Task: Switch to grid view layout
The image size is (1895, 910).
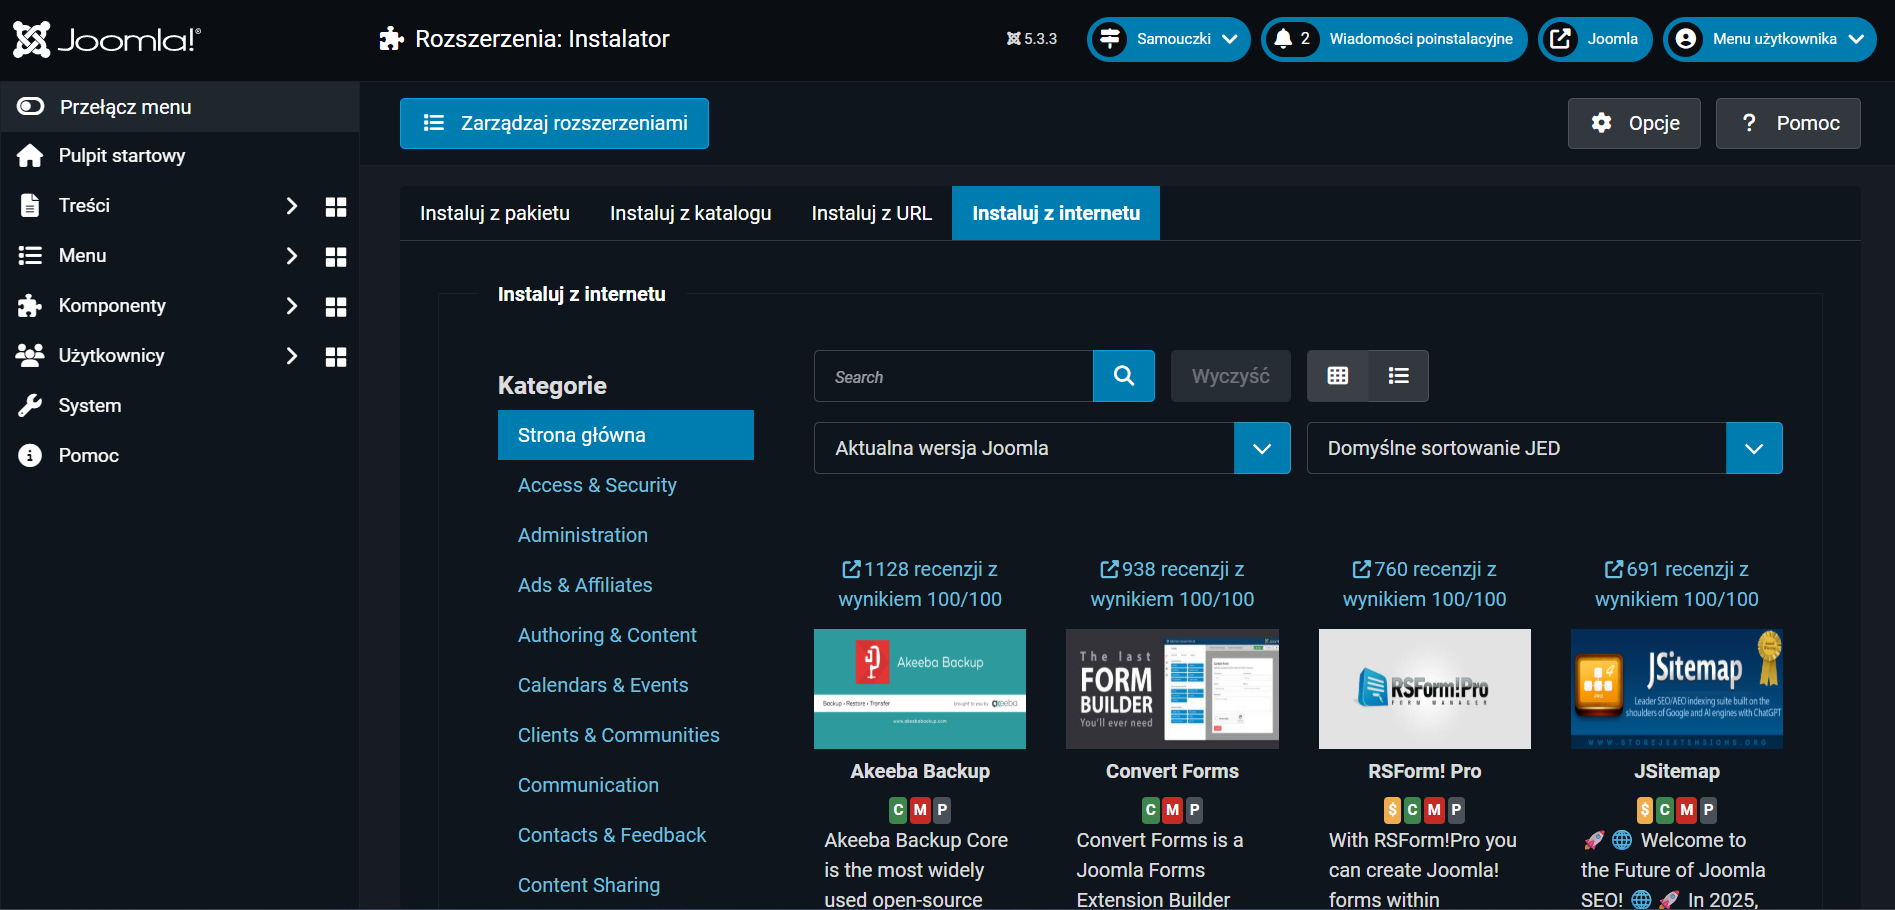Action: (x=1338, y=376)
